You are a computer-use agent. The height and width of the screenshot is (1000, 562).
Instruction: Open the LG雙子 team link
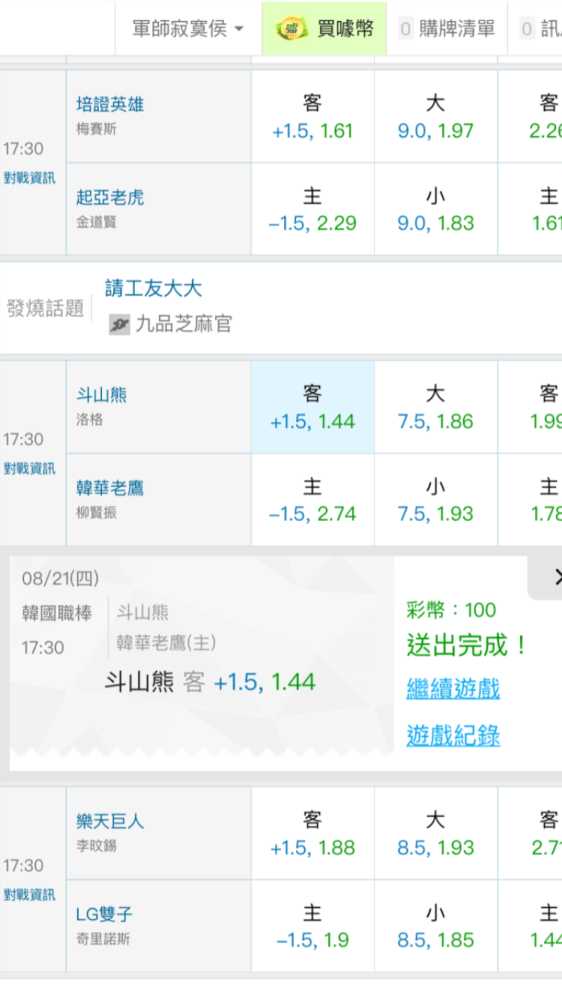tap(104, 914)
